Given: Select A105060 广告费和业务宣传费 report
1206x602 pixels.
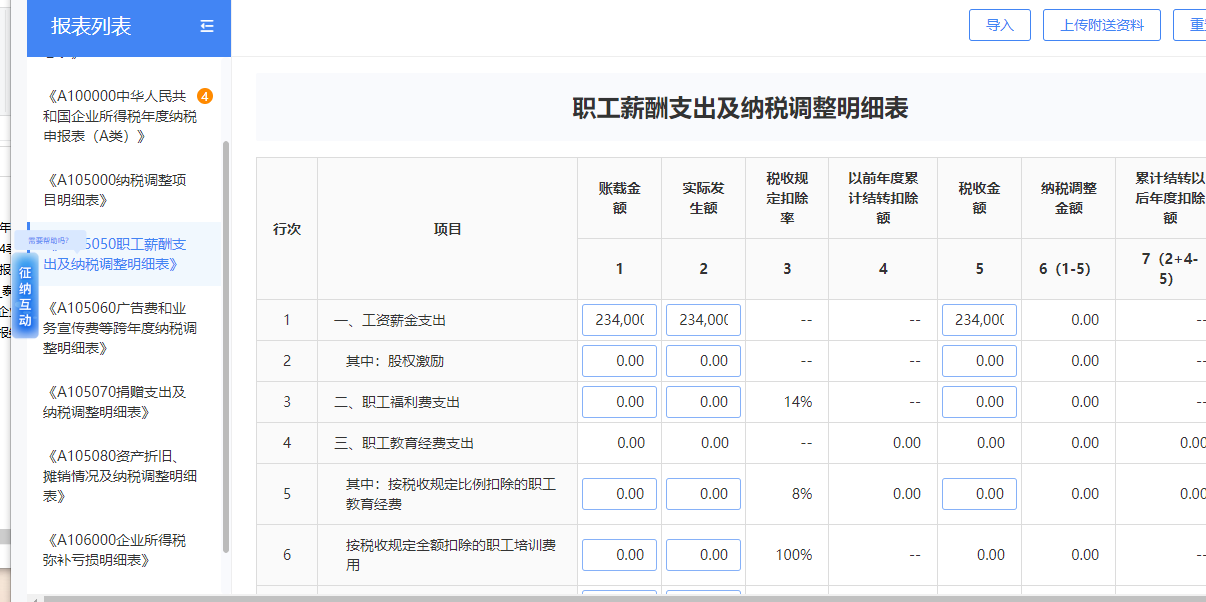Looking at the screenshot, I should (120, 328).
